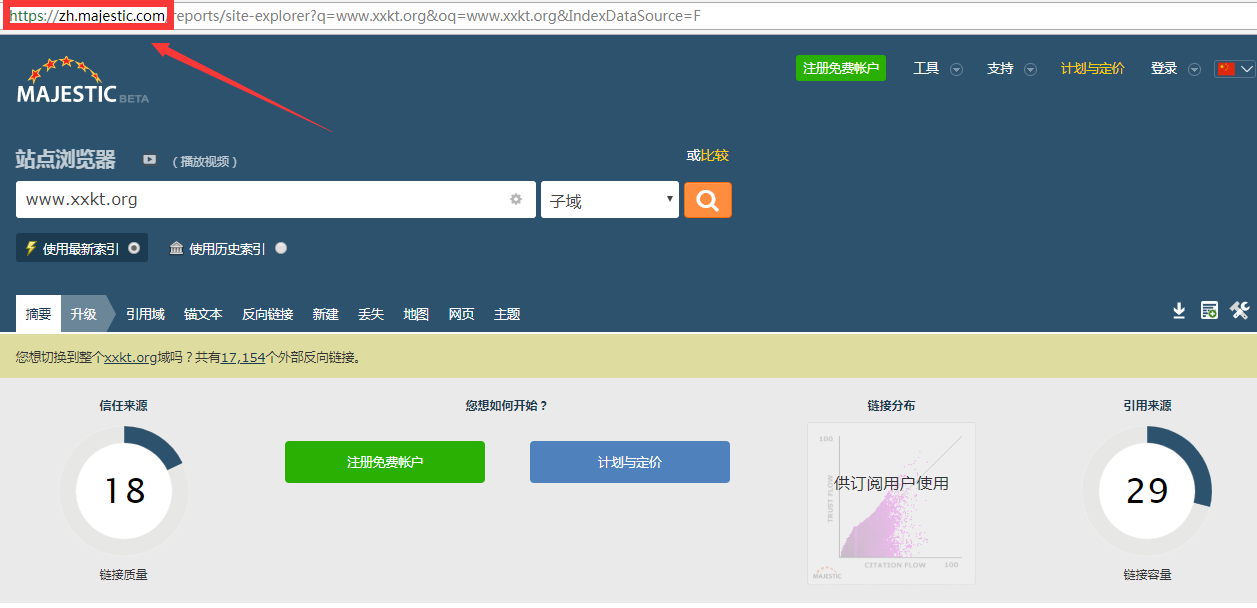The image size is (1257, 608).
Task: Click the 链接分布 scatter chart thumbnail
Action: [891, 503]
